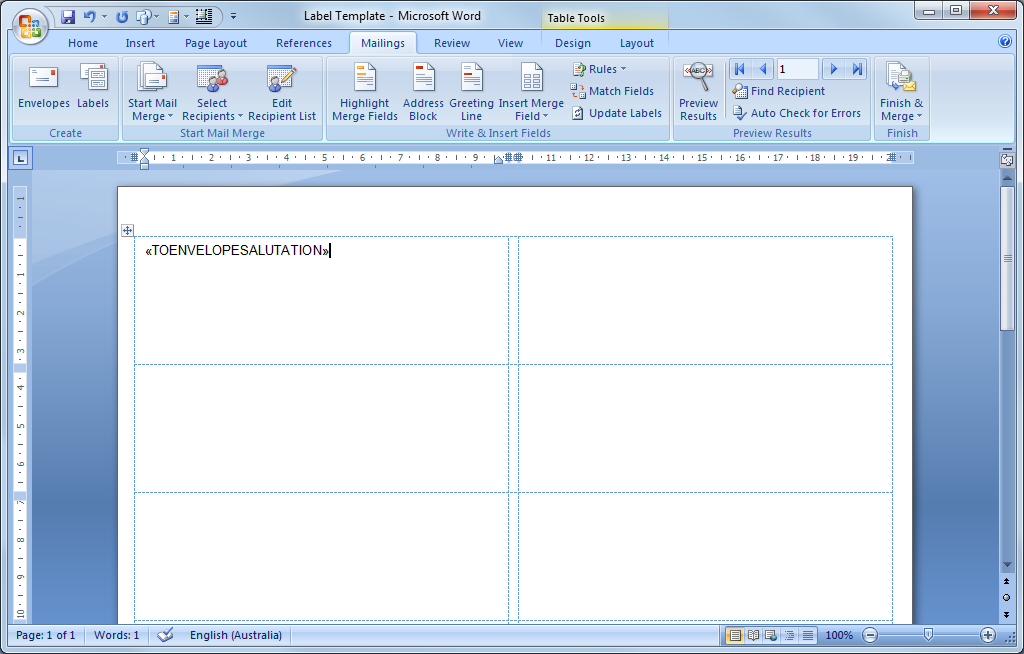This screenshot has height=654, width=1024.
Task: Click vertical scrollbar up arrow
Action: click(x=1007, y=177)
